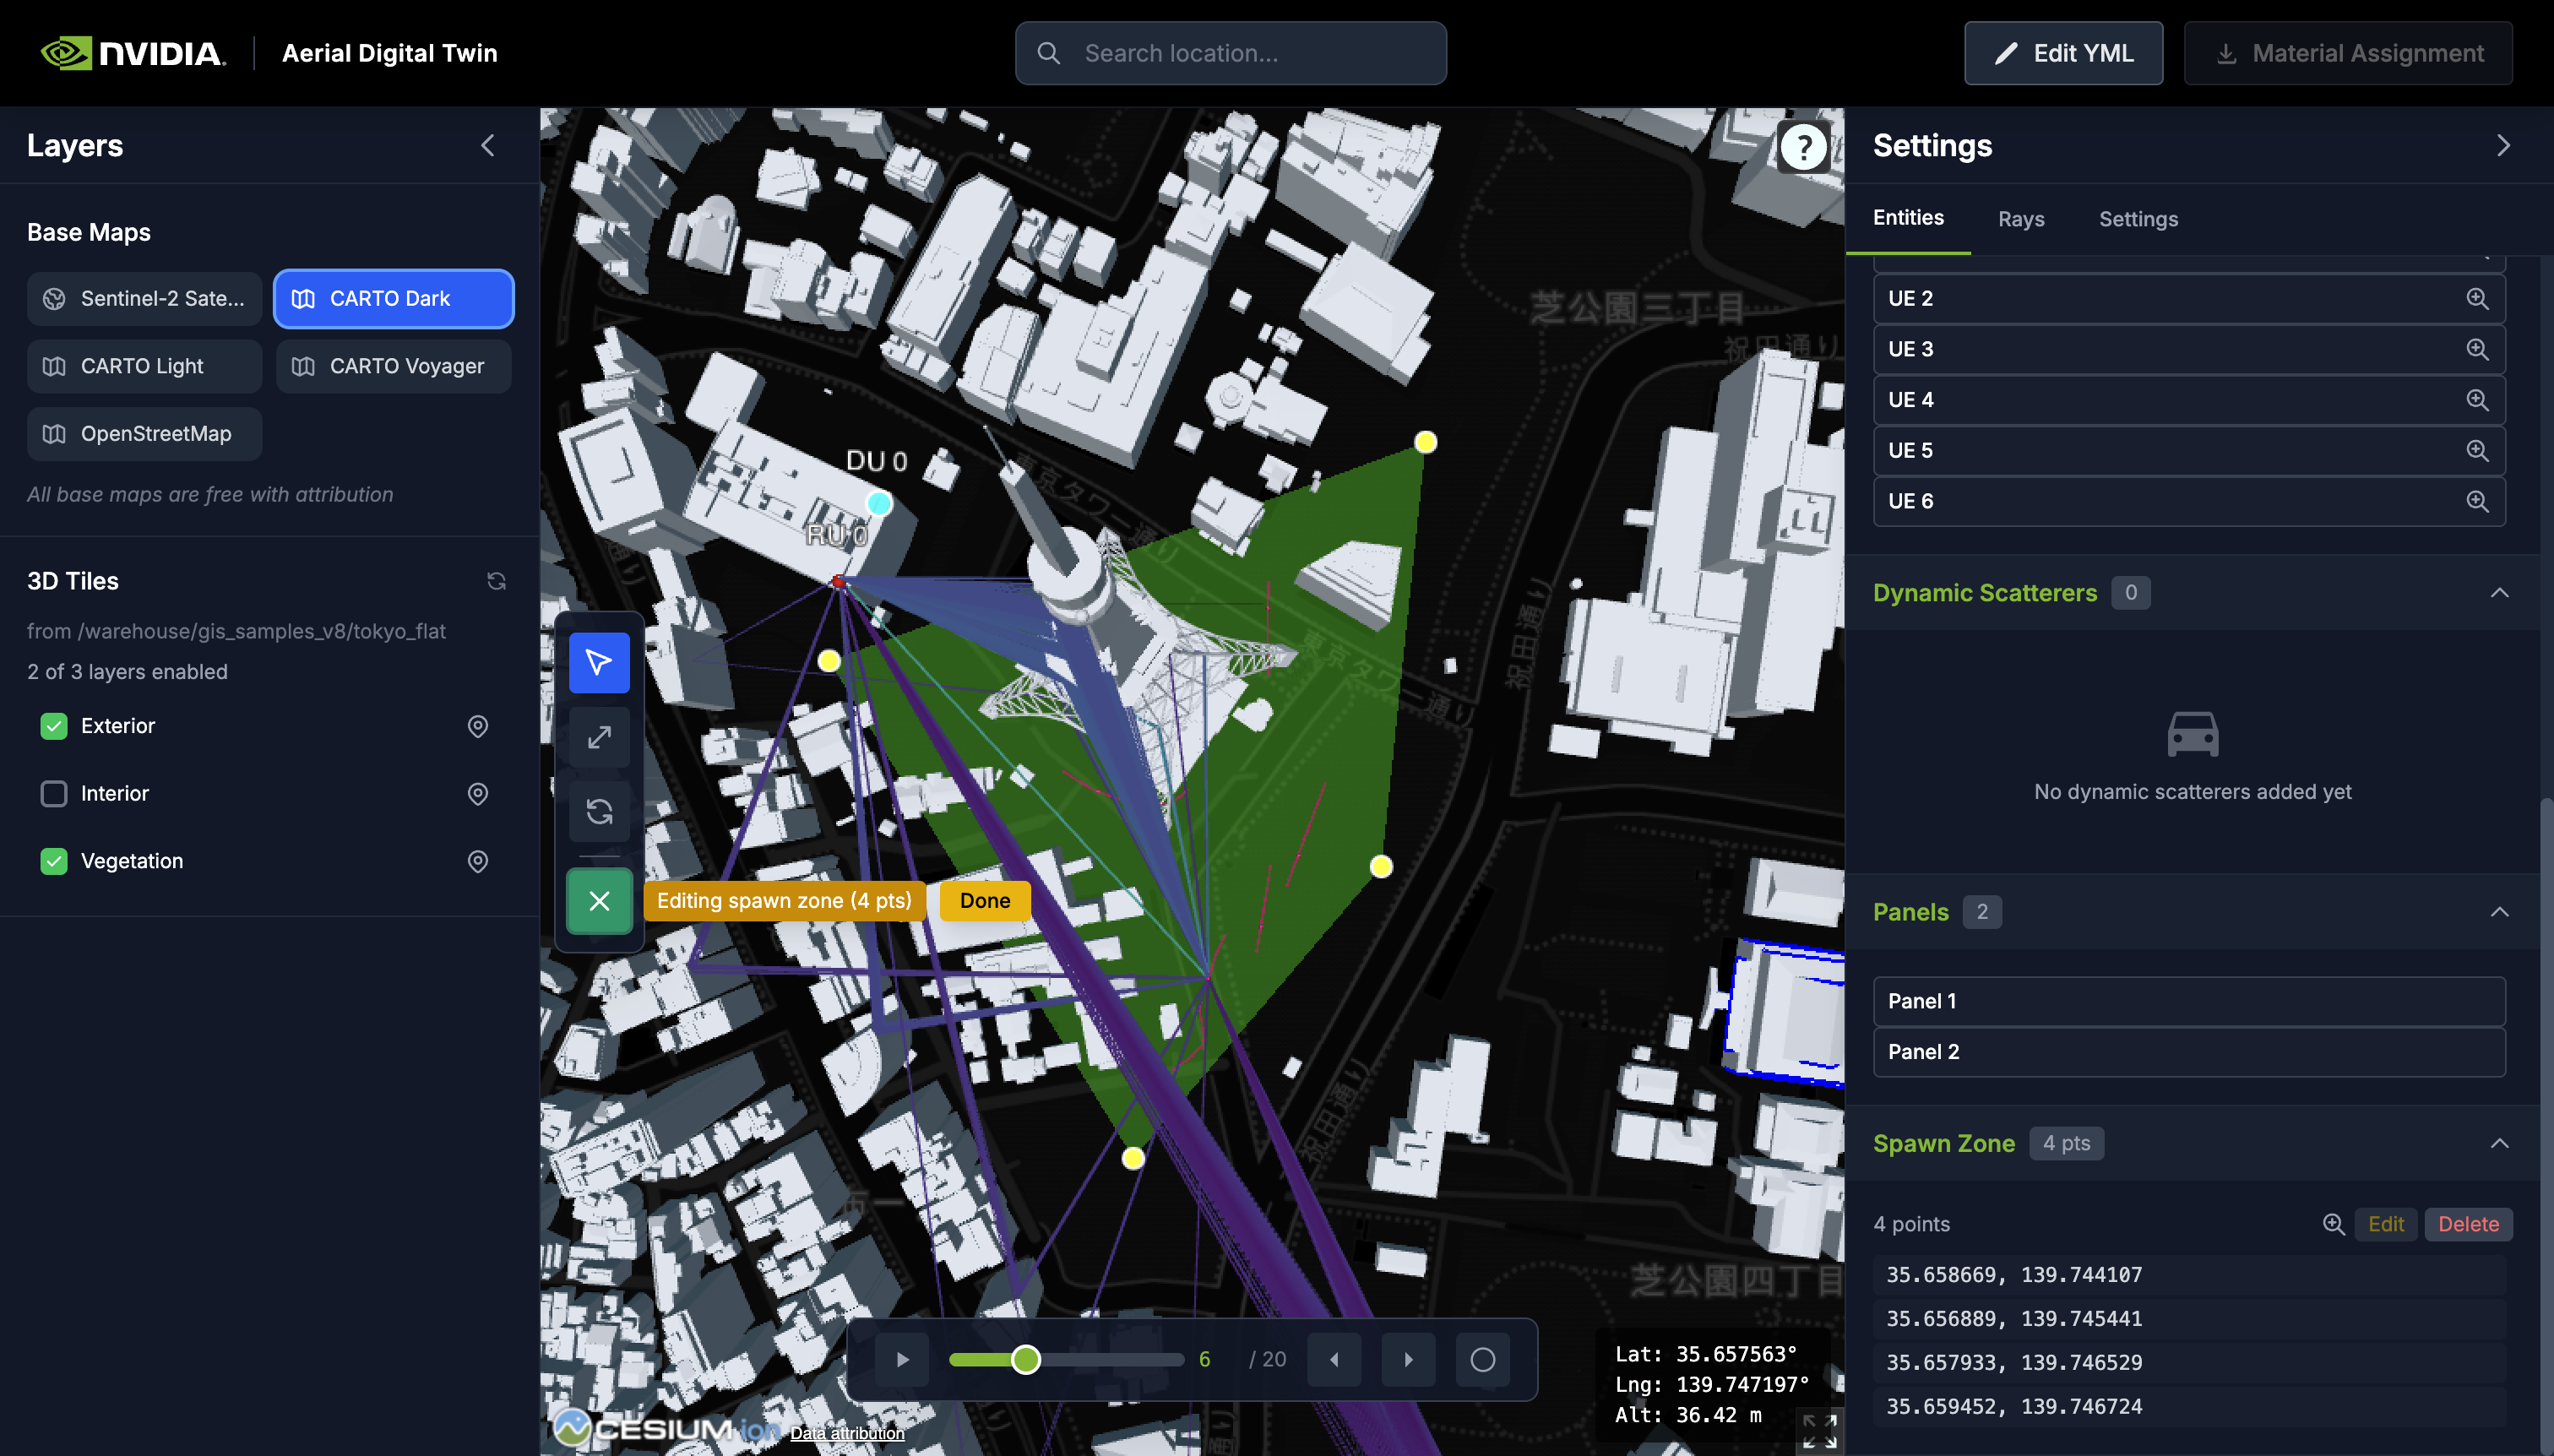This screenshot has width=2554, height=1456.
Task: Zoom to UE 4 entity
Action: pyautogui.click(x=2477, y=400)
